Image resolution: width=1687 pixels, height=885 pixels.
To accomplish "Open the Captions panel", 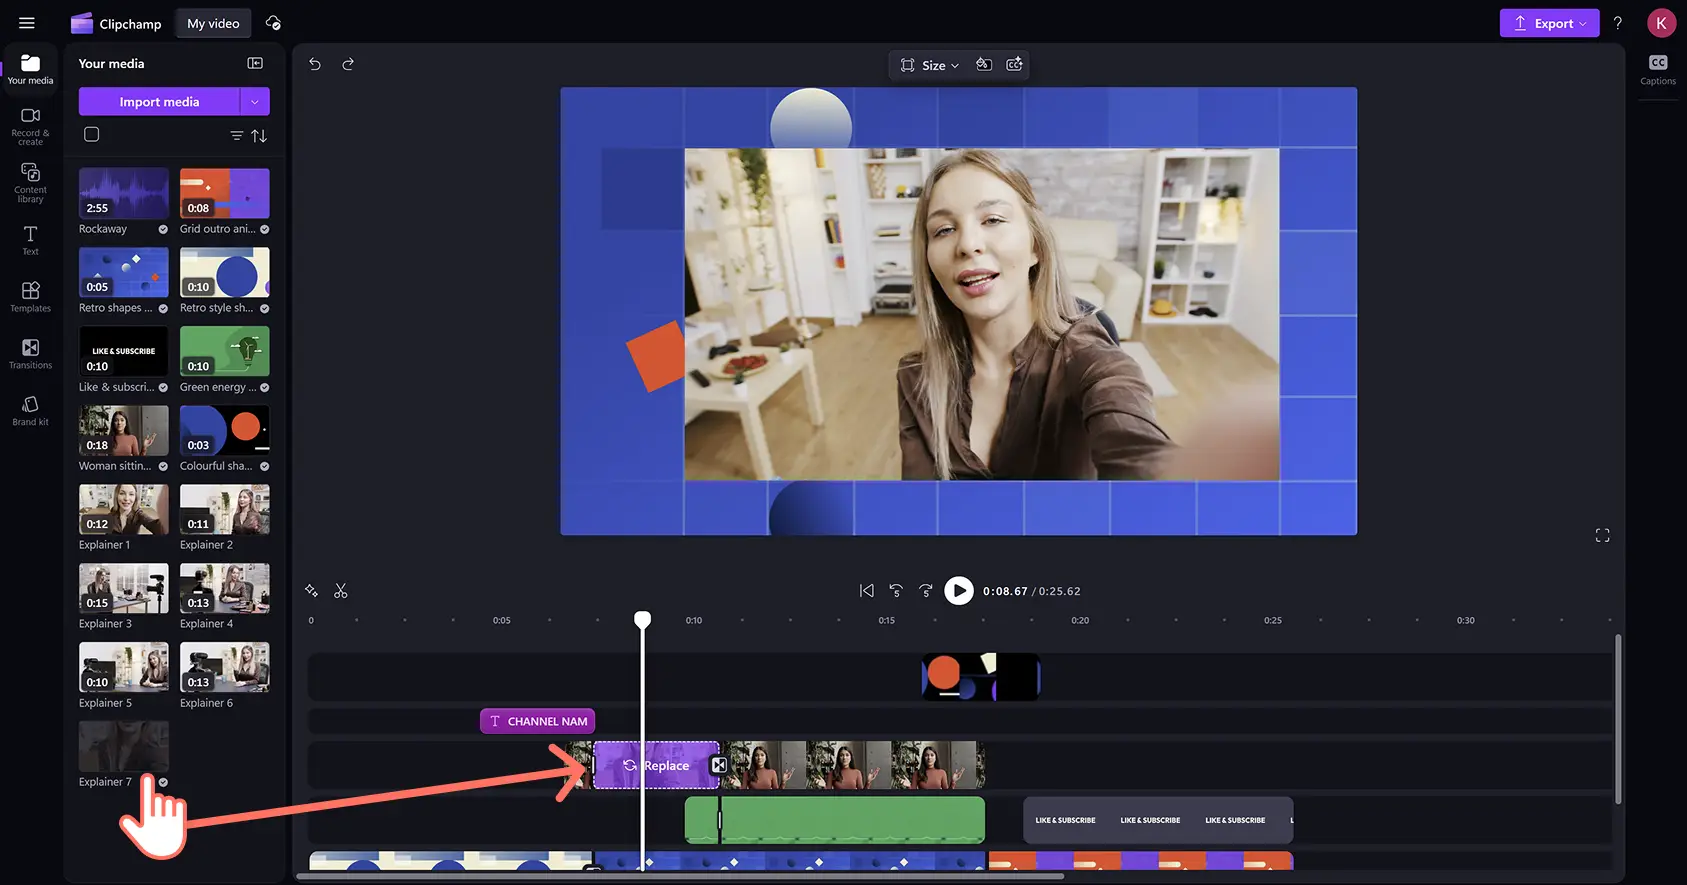I will click(1658, 69).
